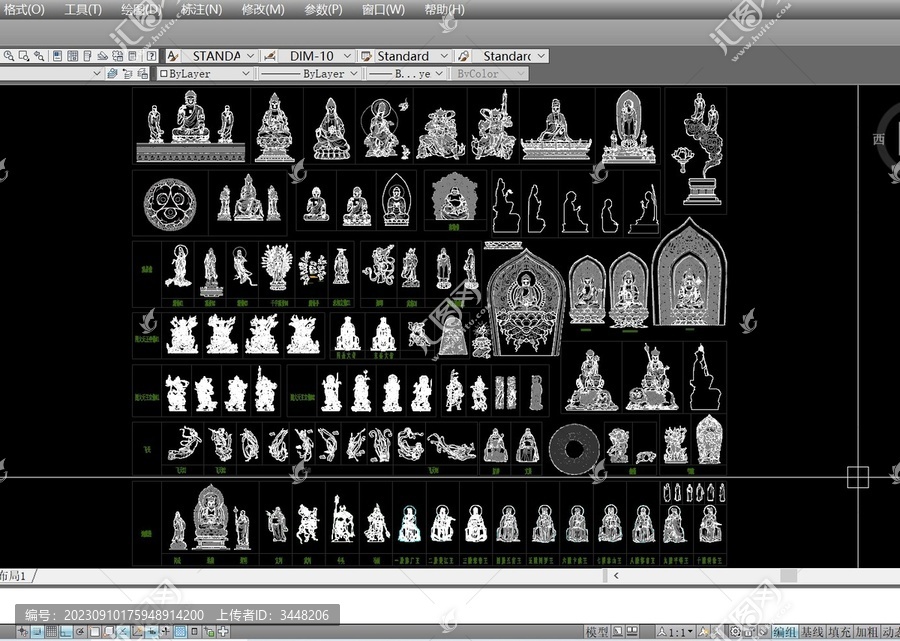Open the 修改(M) menu
The width and height of the screenshot is (900, 641).
point(263,9)
